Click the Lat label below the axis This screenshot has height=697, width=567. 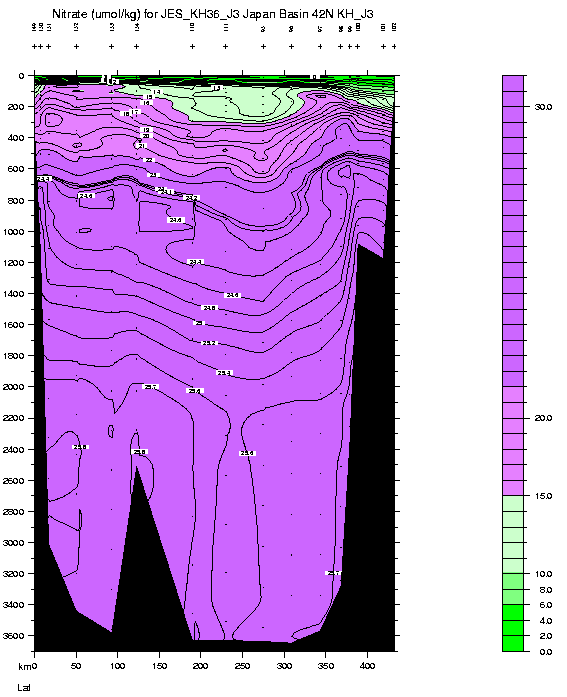coord(24,688)
